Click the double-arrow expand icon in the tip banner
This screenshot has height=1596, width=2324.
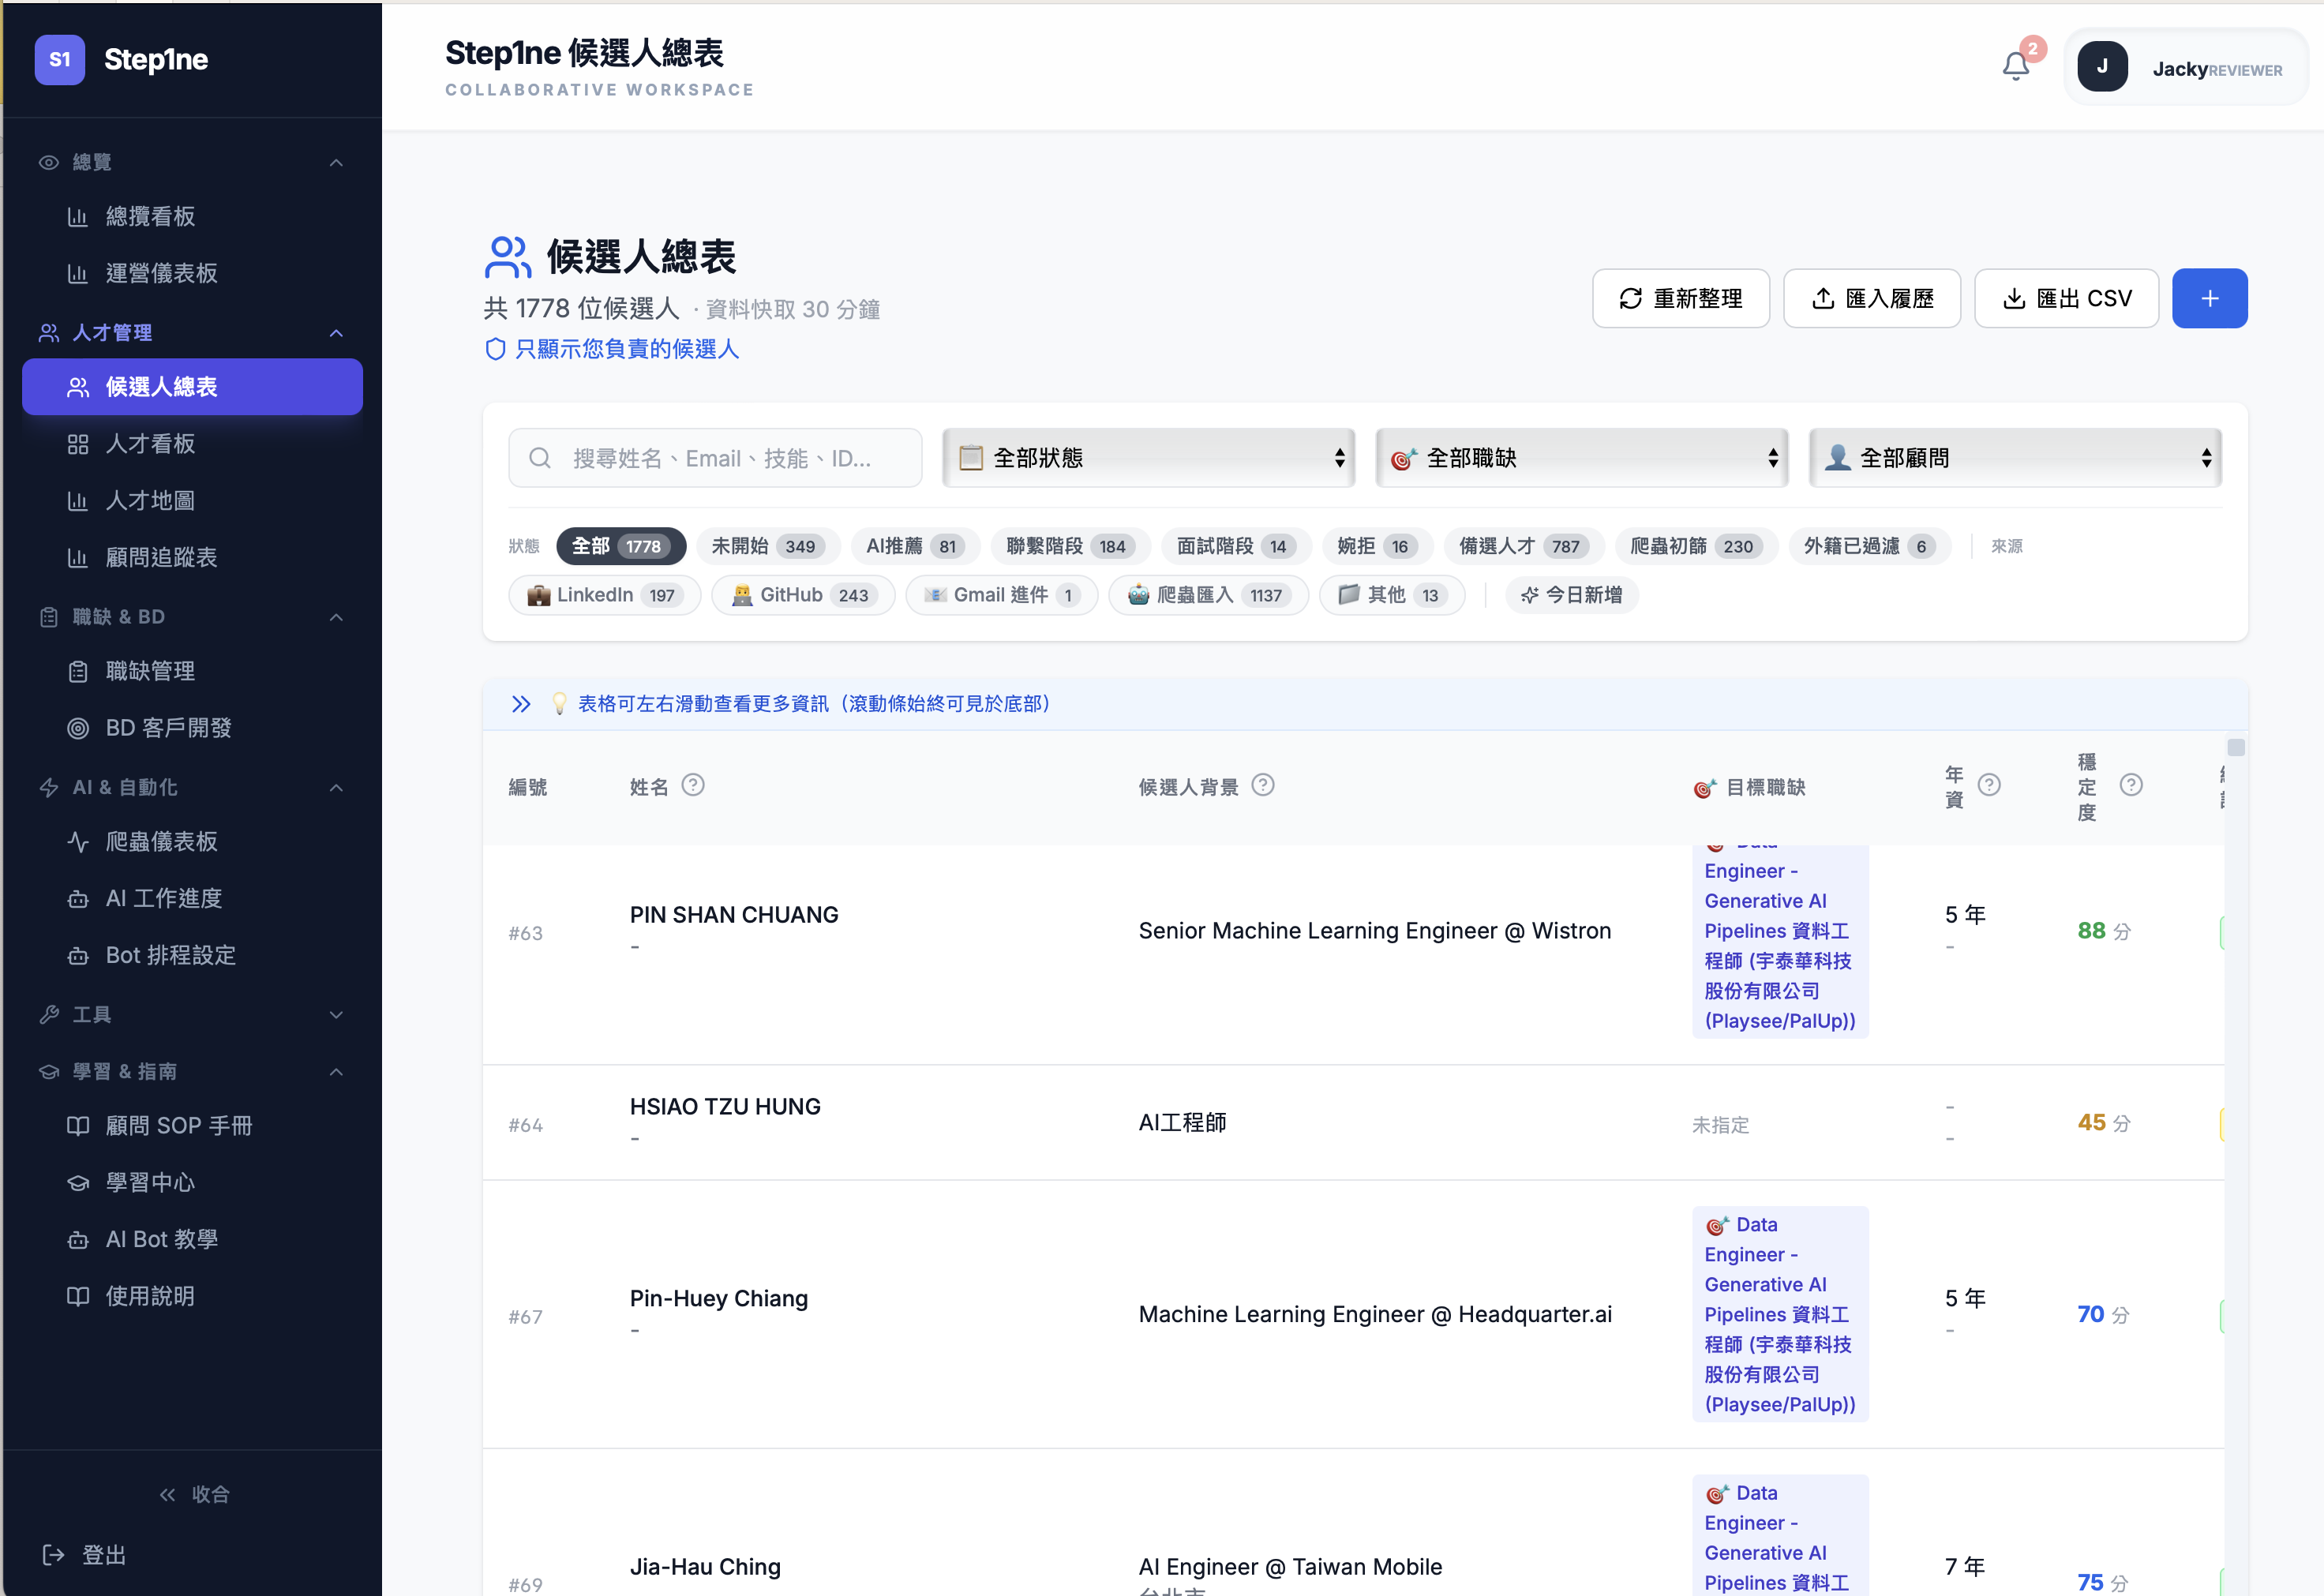(521, 703)
